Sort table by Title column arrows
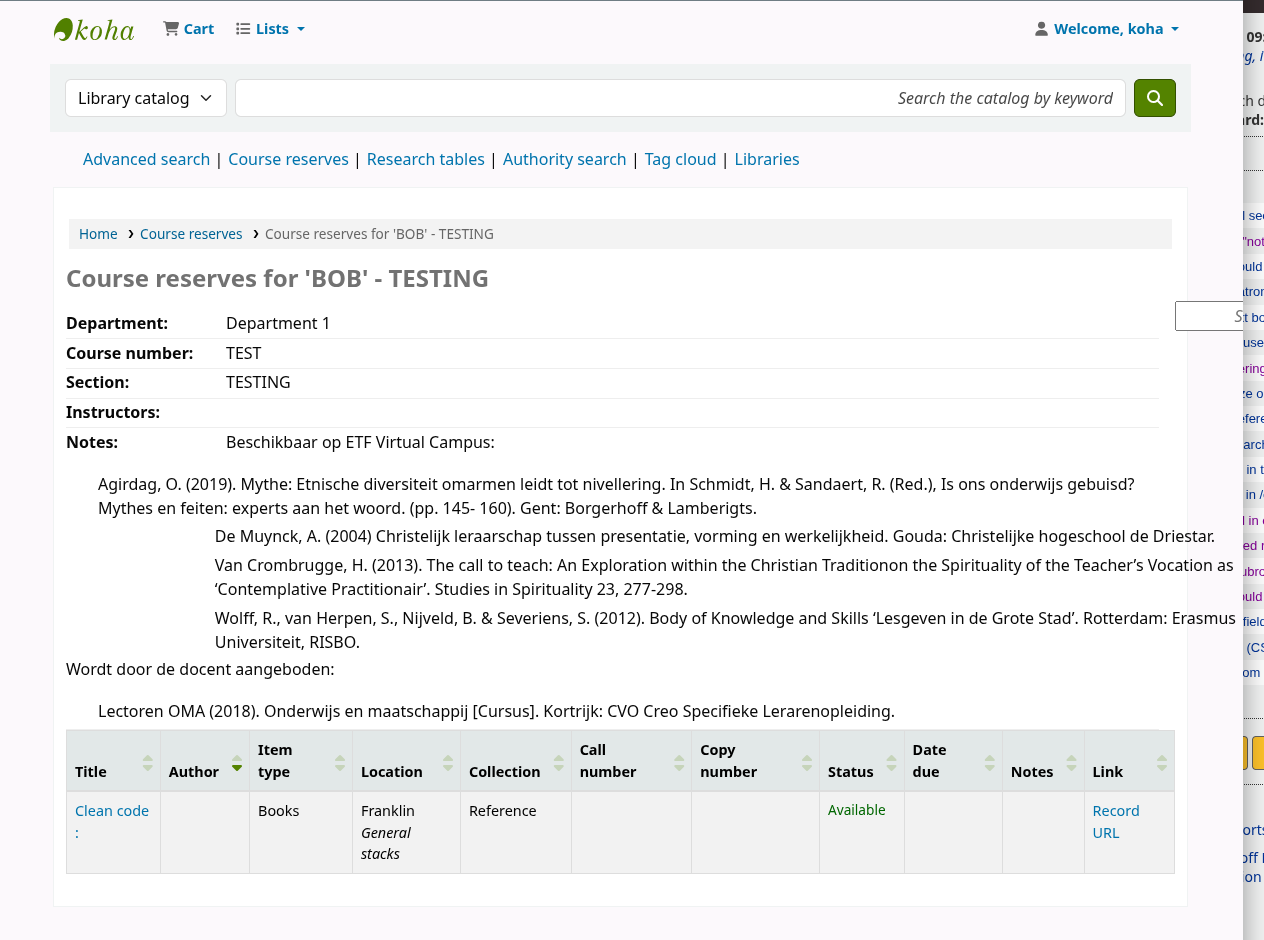Screen dimensions: 1264x940 tap(147, 762)
